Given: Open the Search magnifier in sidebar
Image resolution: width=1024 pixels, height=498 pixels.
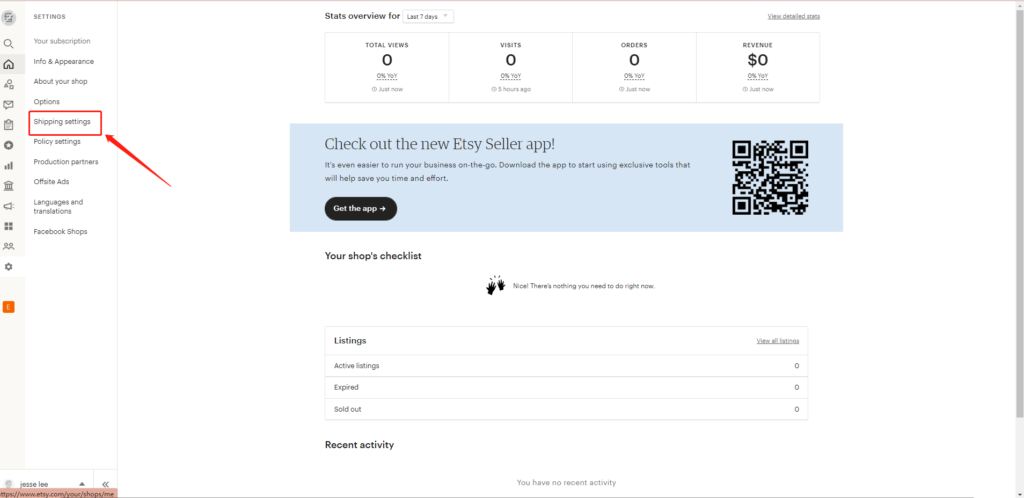Looking at the screenshot, I should click(x=8, y=44).
